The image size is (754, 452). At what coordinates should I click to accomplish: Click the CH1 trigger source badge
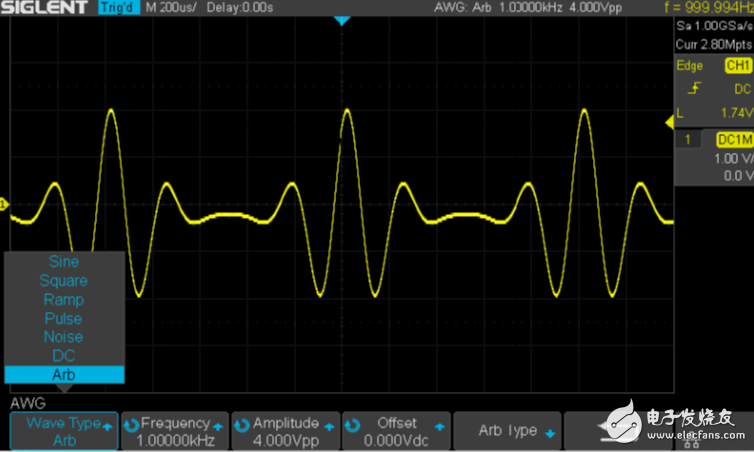736,66
